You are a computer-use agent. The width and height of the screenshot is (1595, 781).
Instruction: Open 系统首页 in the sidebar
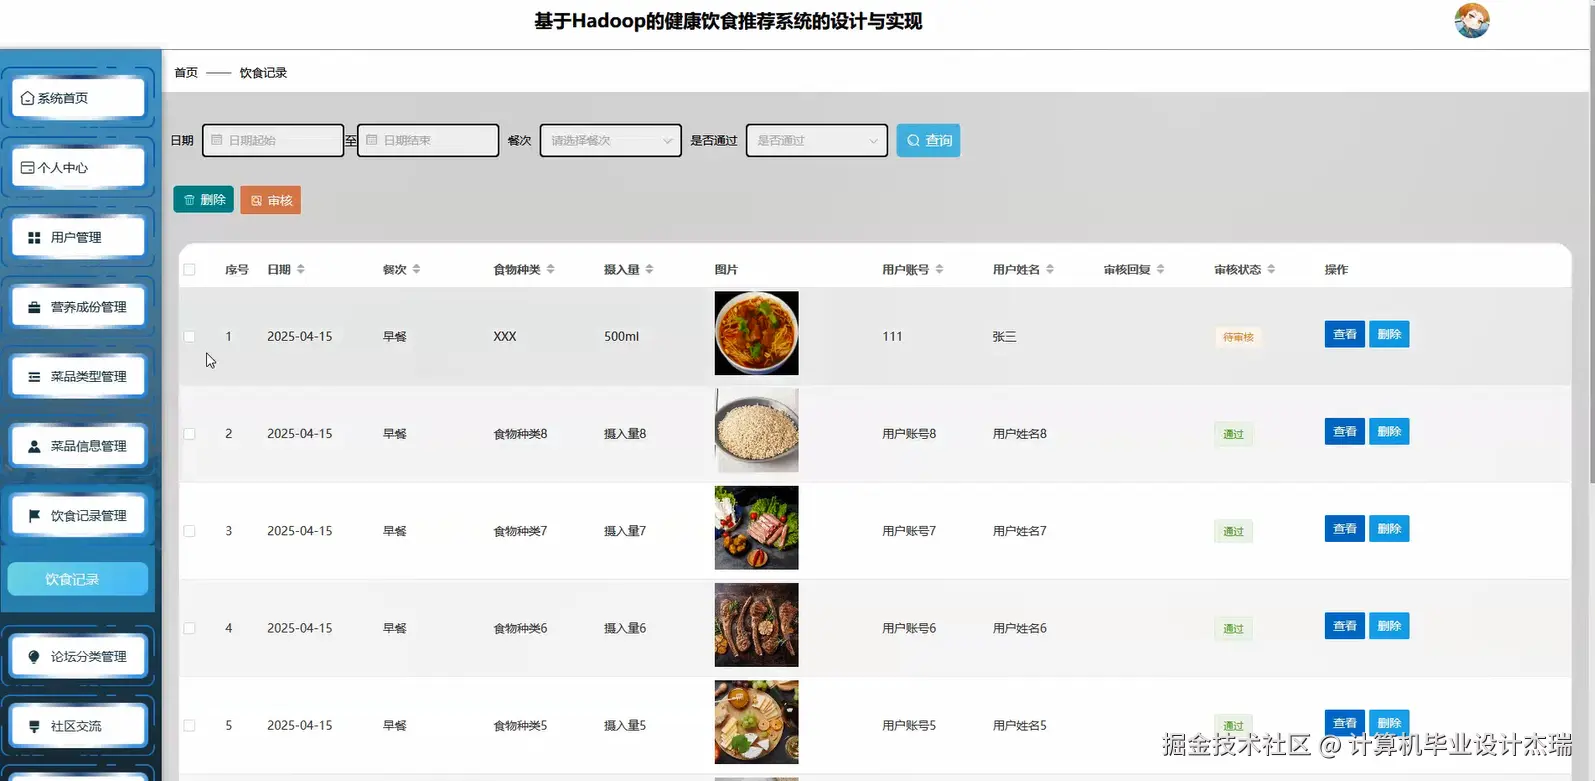(78, 98)
